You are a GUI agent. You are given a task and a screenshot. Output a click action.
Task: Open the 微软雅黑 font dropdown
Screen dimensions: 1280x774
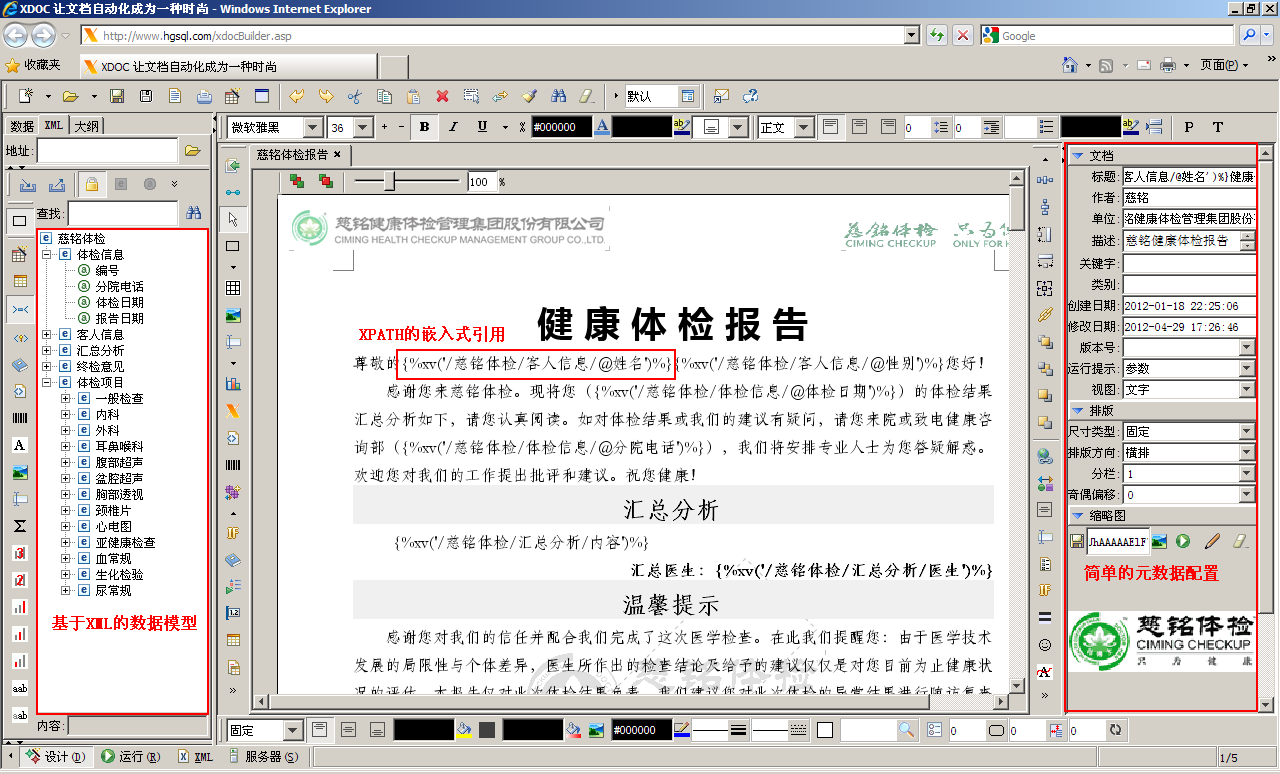point(313,127)
